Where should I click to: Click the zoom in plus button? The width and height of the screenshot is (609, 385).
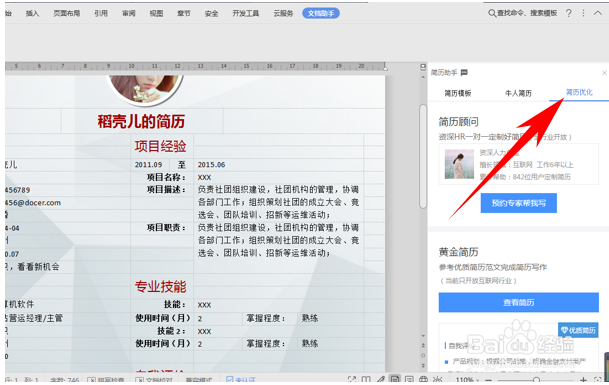(583, 380)
